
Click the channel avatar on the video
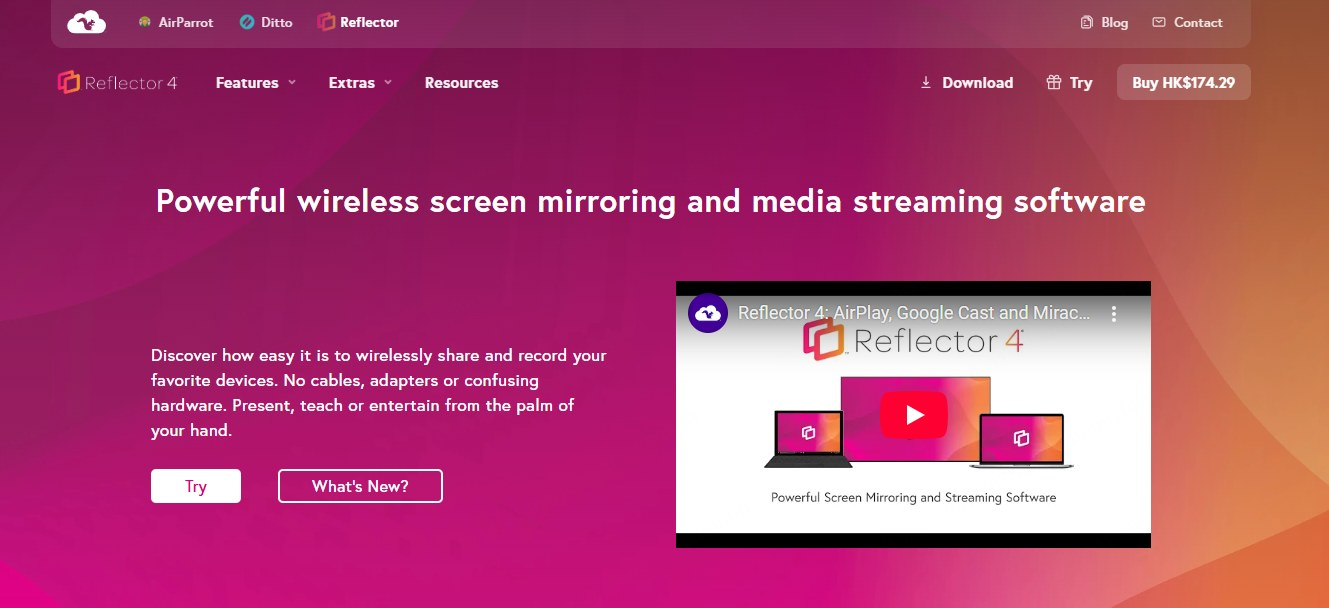[708, 313]
